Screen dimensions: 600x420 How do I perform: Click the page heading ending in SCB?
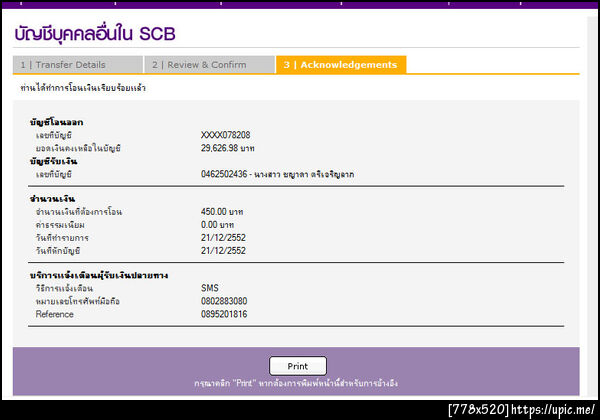tap(95, 34)
